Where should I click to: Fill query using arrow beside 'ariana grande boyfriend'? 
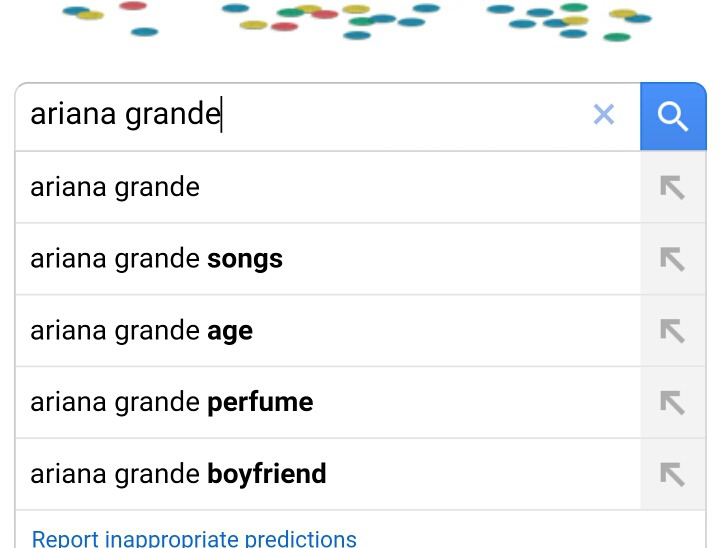click(673, 474)
